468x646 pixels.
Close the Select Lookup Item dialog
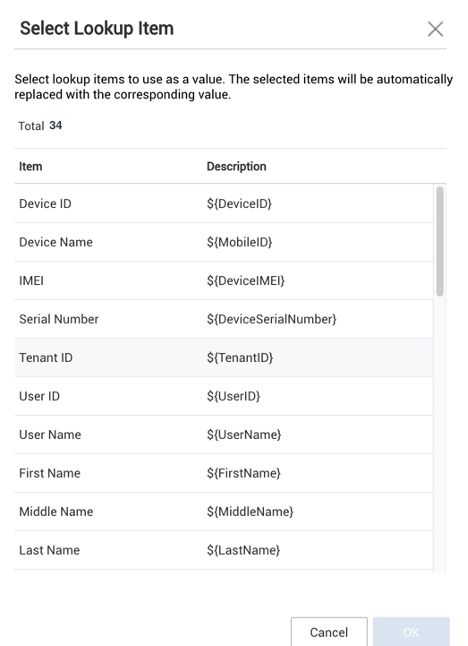click(435, 29)
